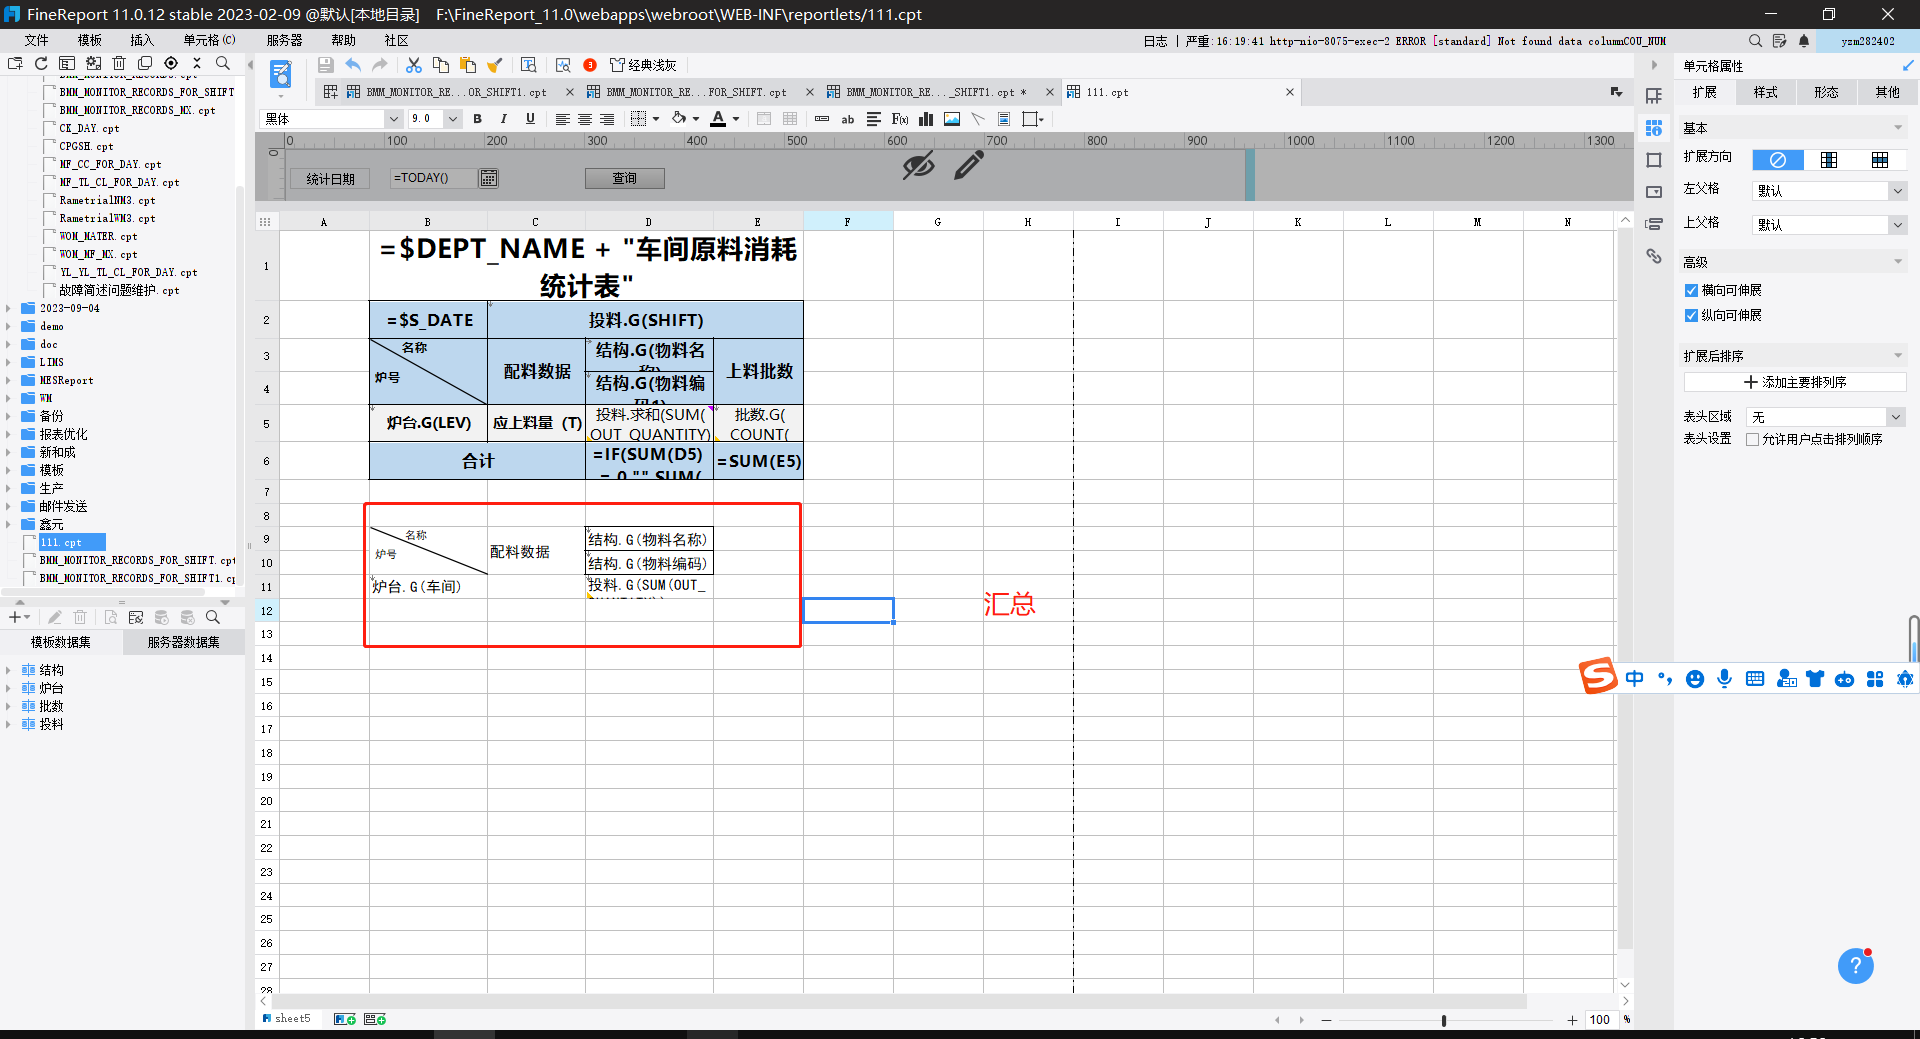The width and height of the screenshot is (1920, 1039).
Task: Search the template files
Action: [x=223, y=63]
